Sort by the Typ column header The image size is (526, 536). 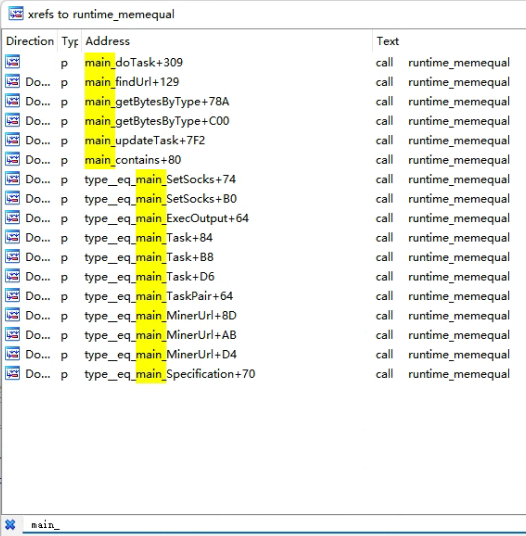(70, 41)
